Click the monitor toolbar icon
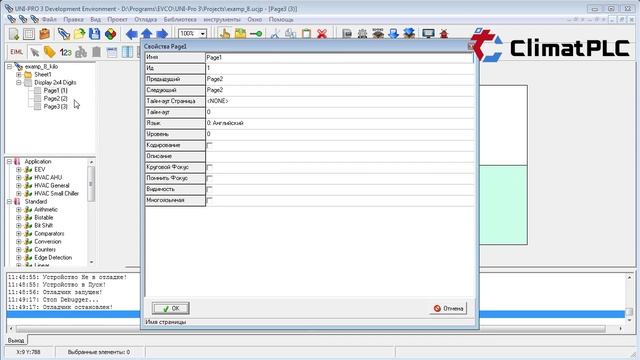The width and height of the screenshot is (640, 360). click(x=428, y=34)
